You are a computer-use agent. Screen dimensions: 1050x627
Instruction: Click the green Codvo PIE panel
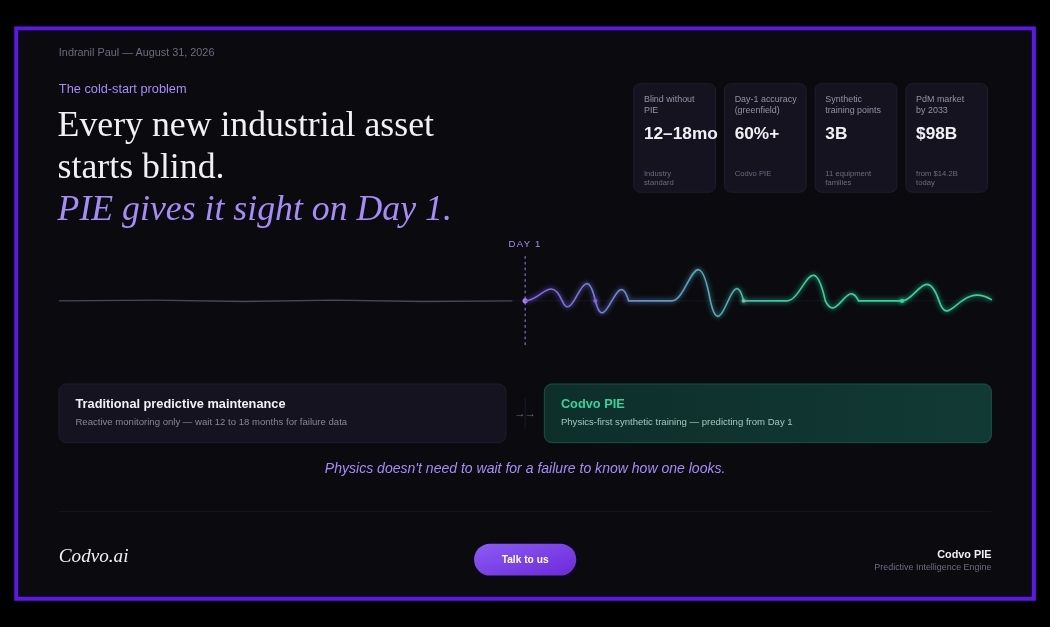767,413
